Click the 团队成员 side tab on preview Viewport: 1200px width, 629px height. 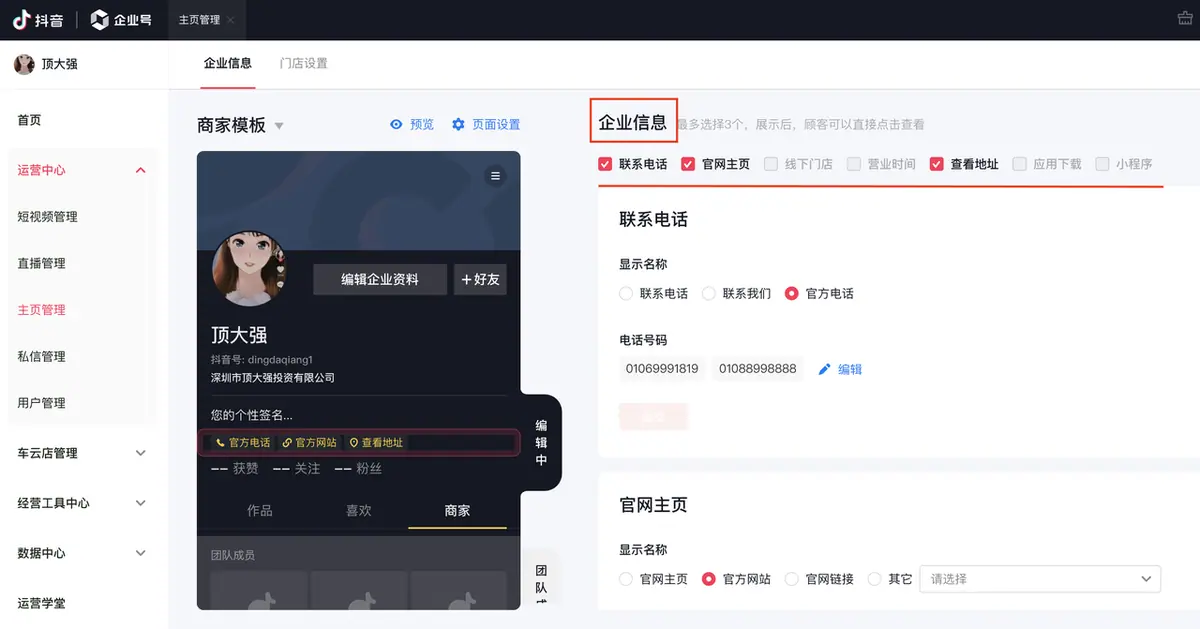[x=541, y=578]
